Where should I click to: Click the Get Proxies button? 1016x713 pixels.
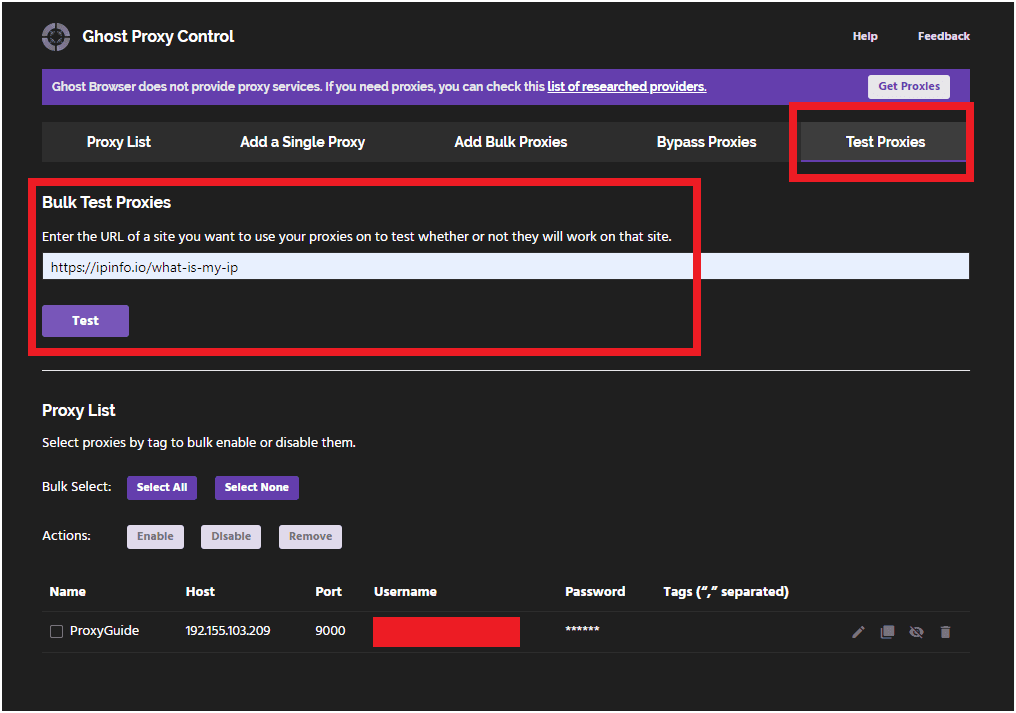click(x=908, y=87)
